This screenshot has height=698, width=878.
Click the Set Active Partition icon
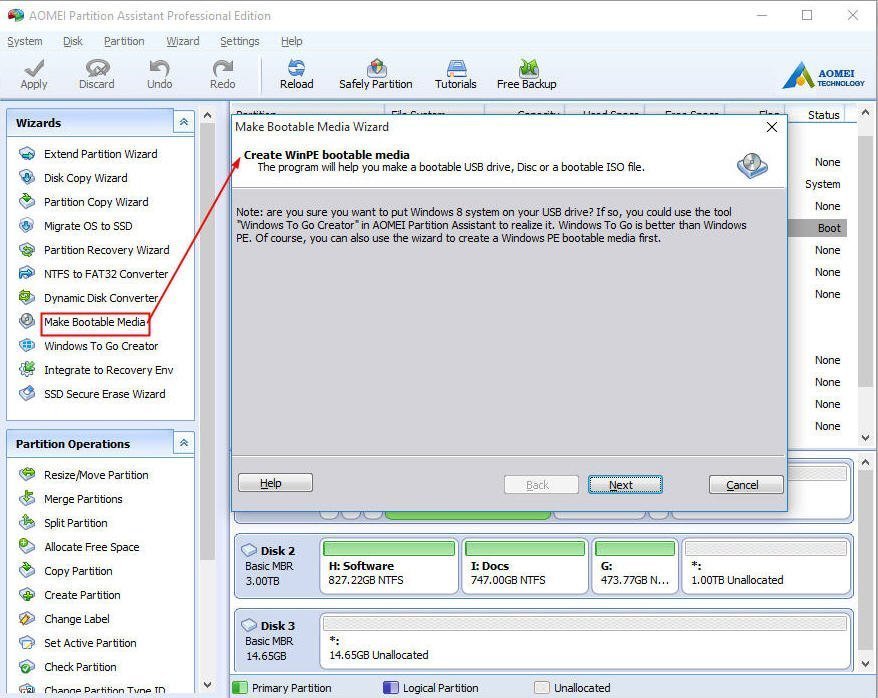click(x=27, y=643)
